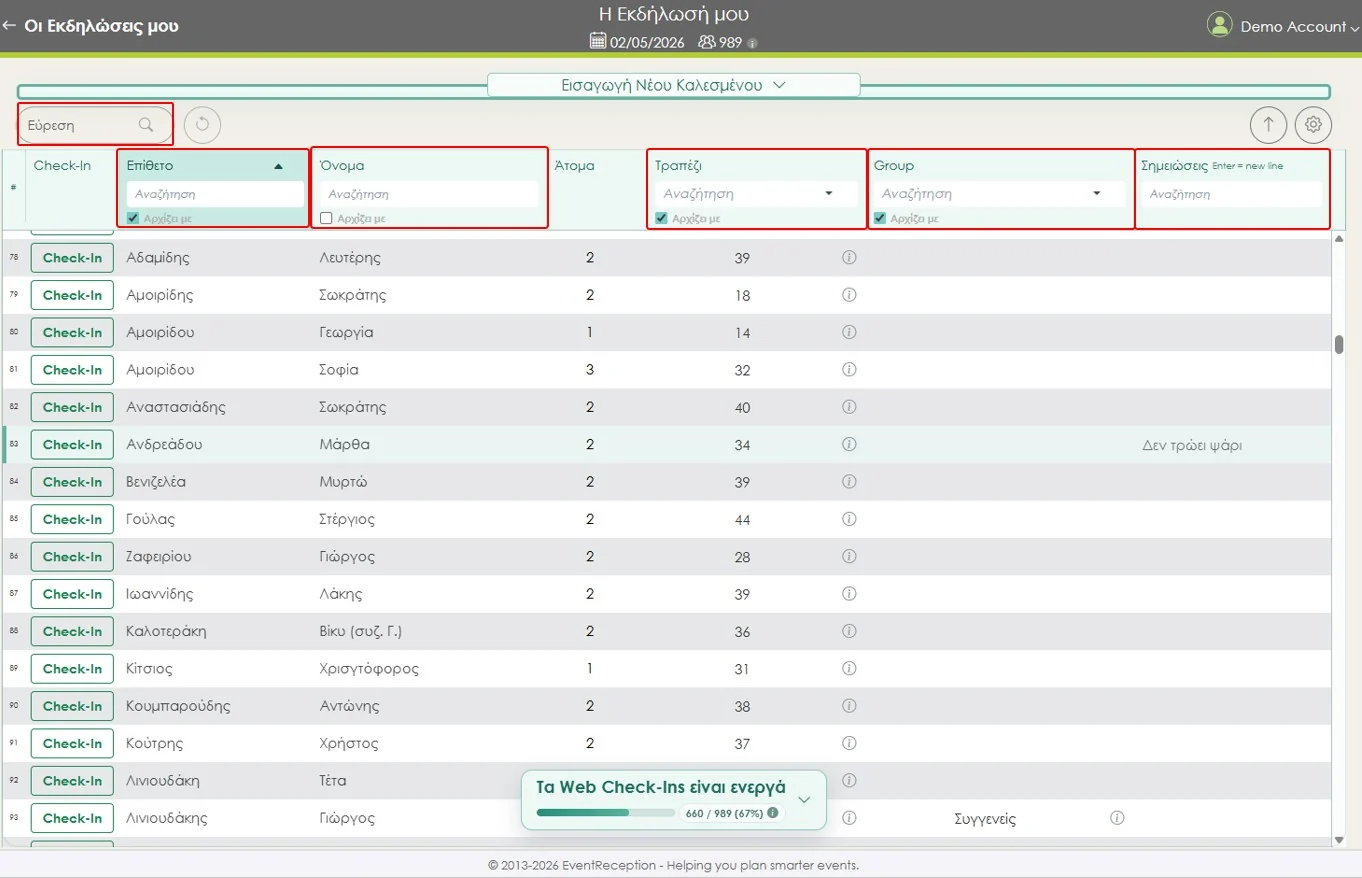Image resolution: width=1362 pixels, height=878 pixels.
Task: Click the magnifier icon in the Εύρεση box
Action: click(x=146, y=125)
